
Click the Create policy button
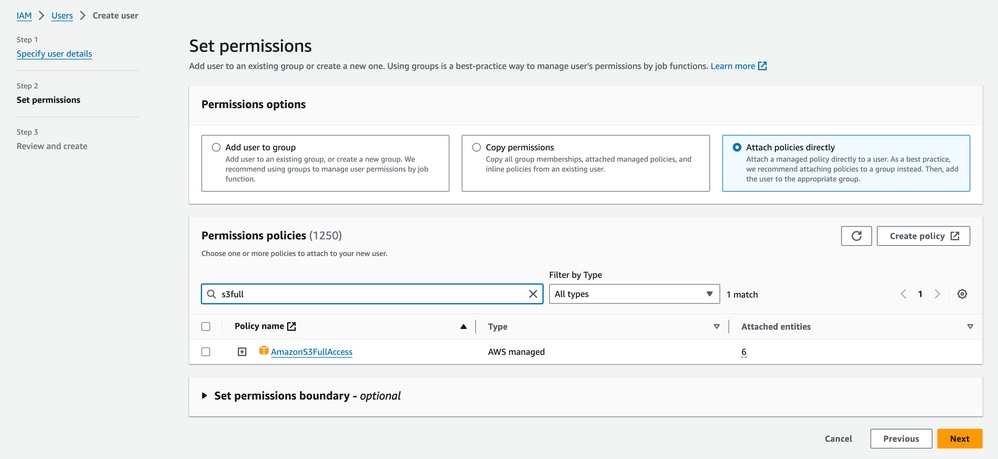(x=924, y=236)
